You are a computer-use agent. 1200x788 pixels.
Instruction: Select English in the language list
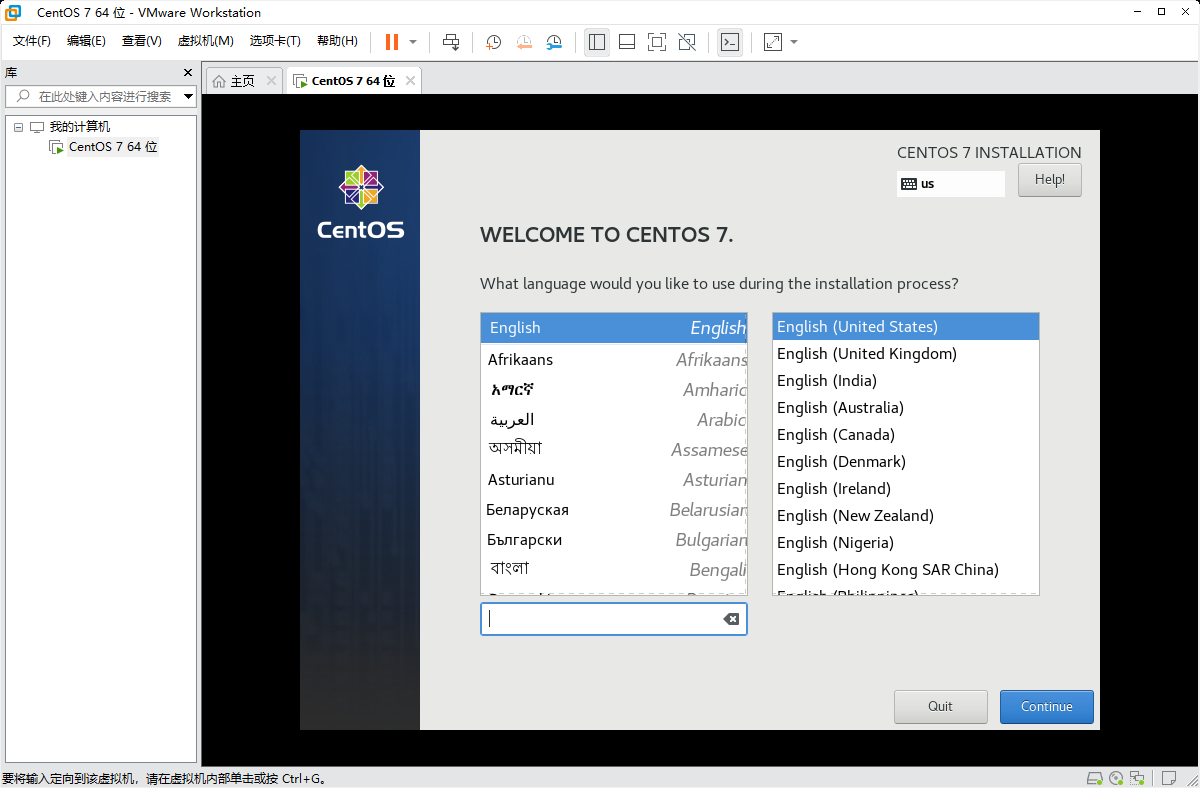(x=614, y=328)
